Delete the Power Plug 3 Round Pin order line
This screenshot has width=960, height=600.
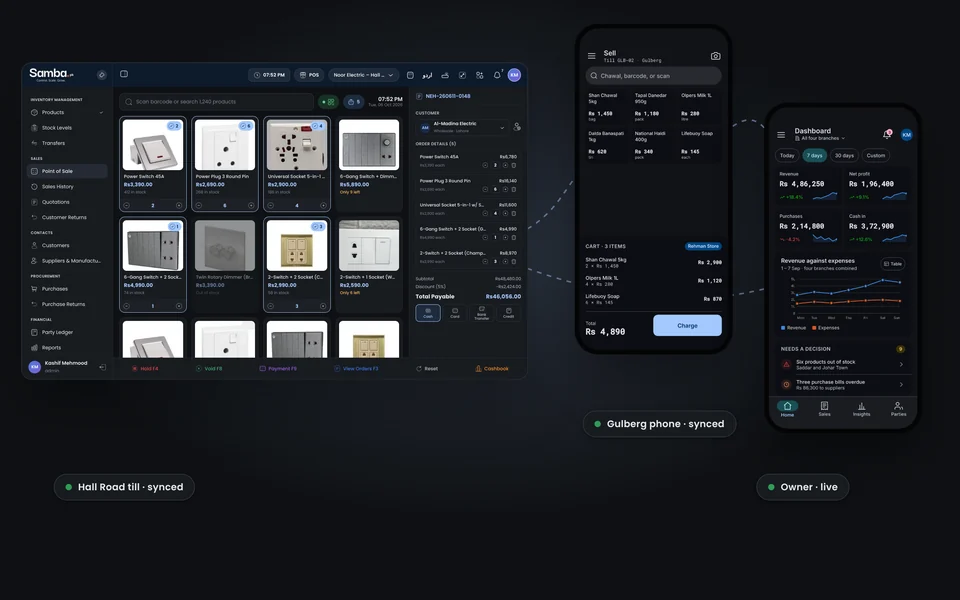pyautogui.click(x=514, y=189)
